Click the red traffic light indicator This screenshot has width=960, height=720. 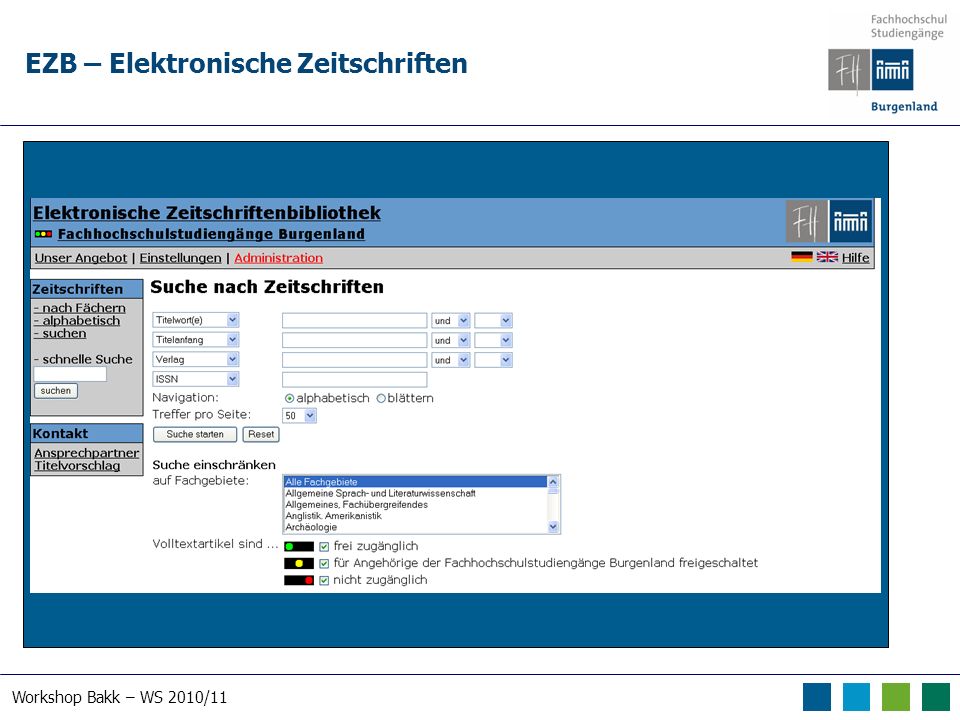coord(299,580)
